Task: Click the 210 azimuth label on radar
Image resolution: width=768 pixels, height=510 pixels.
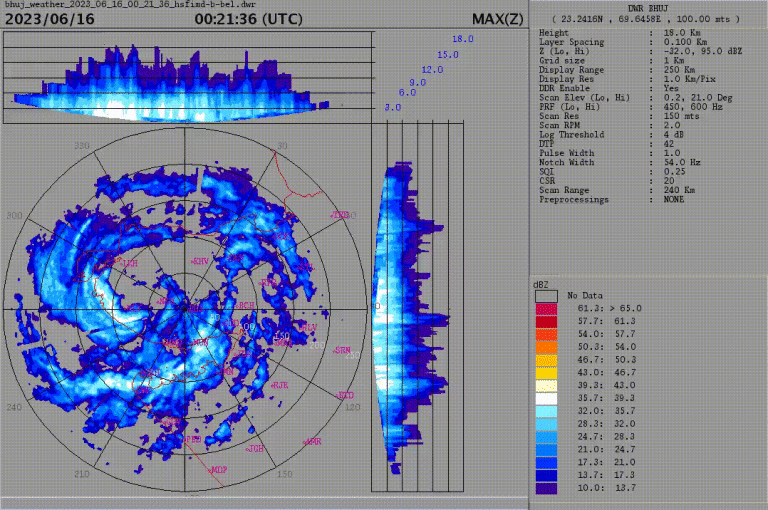Action: pyautogui.click(x=82, y=474)
